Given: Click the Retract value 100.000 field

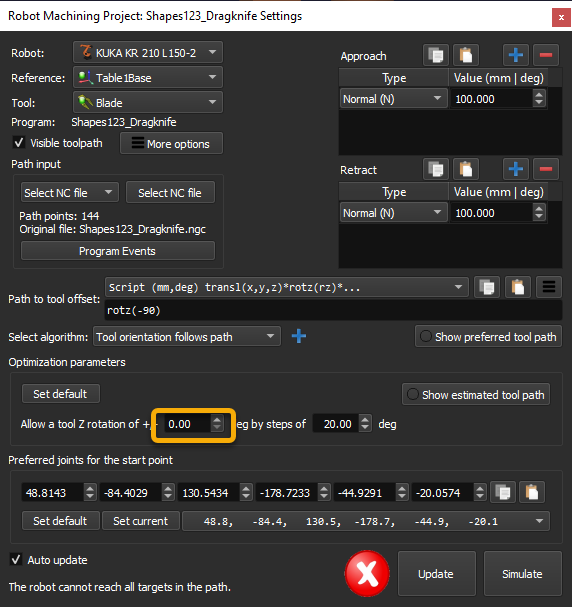Looking at the screenshot, I should click(491, 213).
